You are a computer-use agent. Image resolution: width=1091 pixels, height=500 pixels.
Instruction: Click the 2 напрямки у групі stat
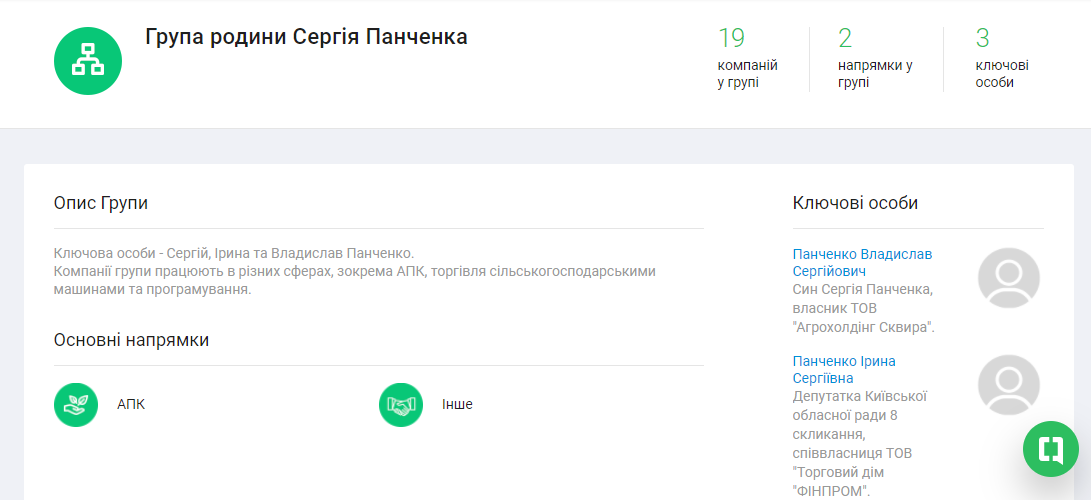point(874,59)
